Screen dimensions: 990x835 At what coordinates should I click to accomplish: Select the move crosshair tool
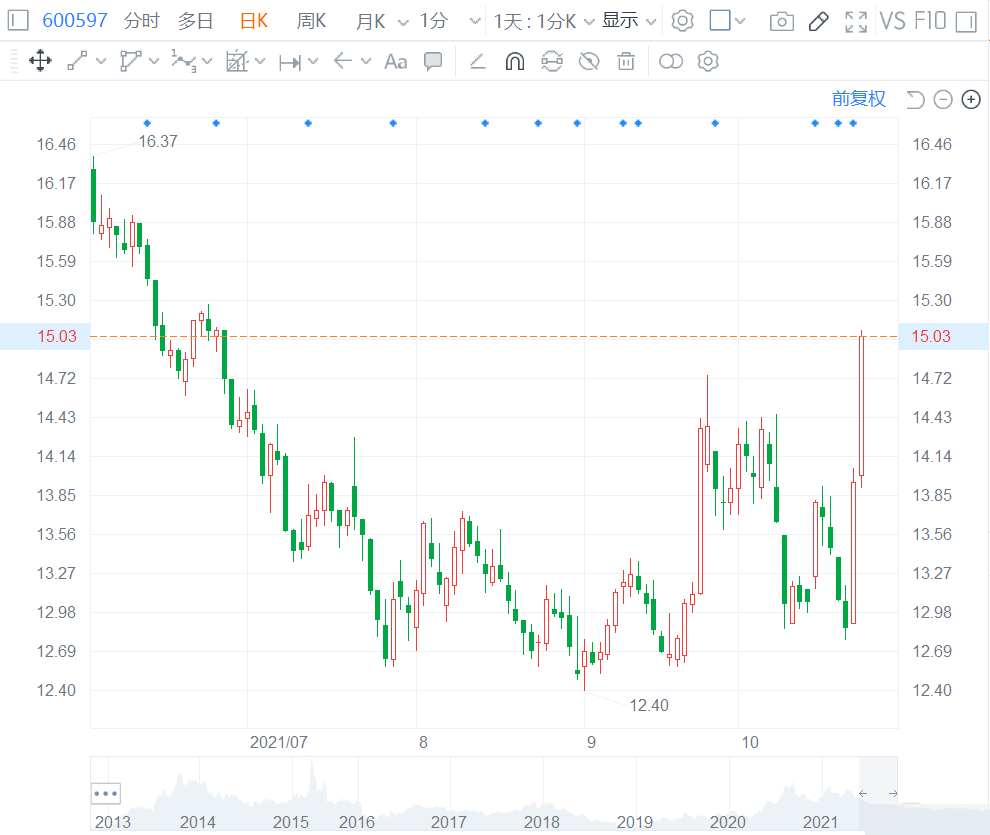[x=40, y=62]
